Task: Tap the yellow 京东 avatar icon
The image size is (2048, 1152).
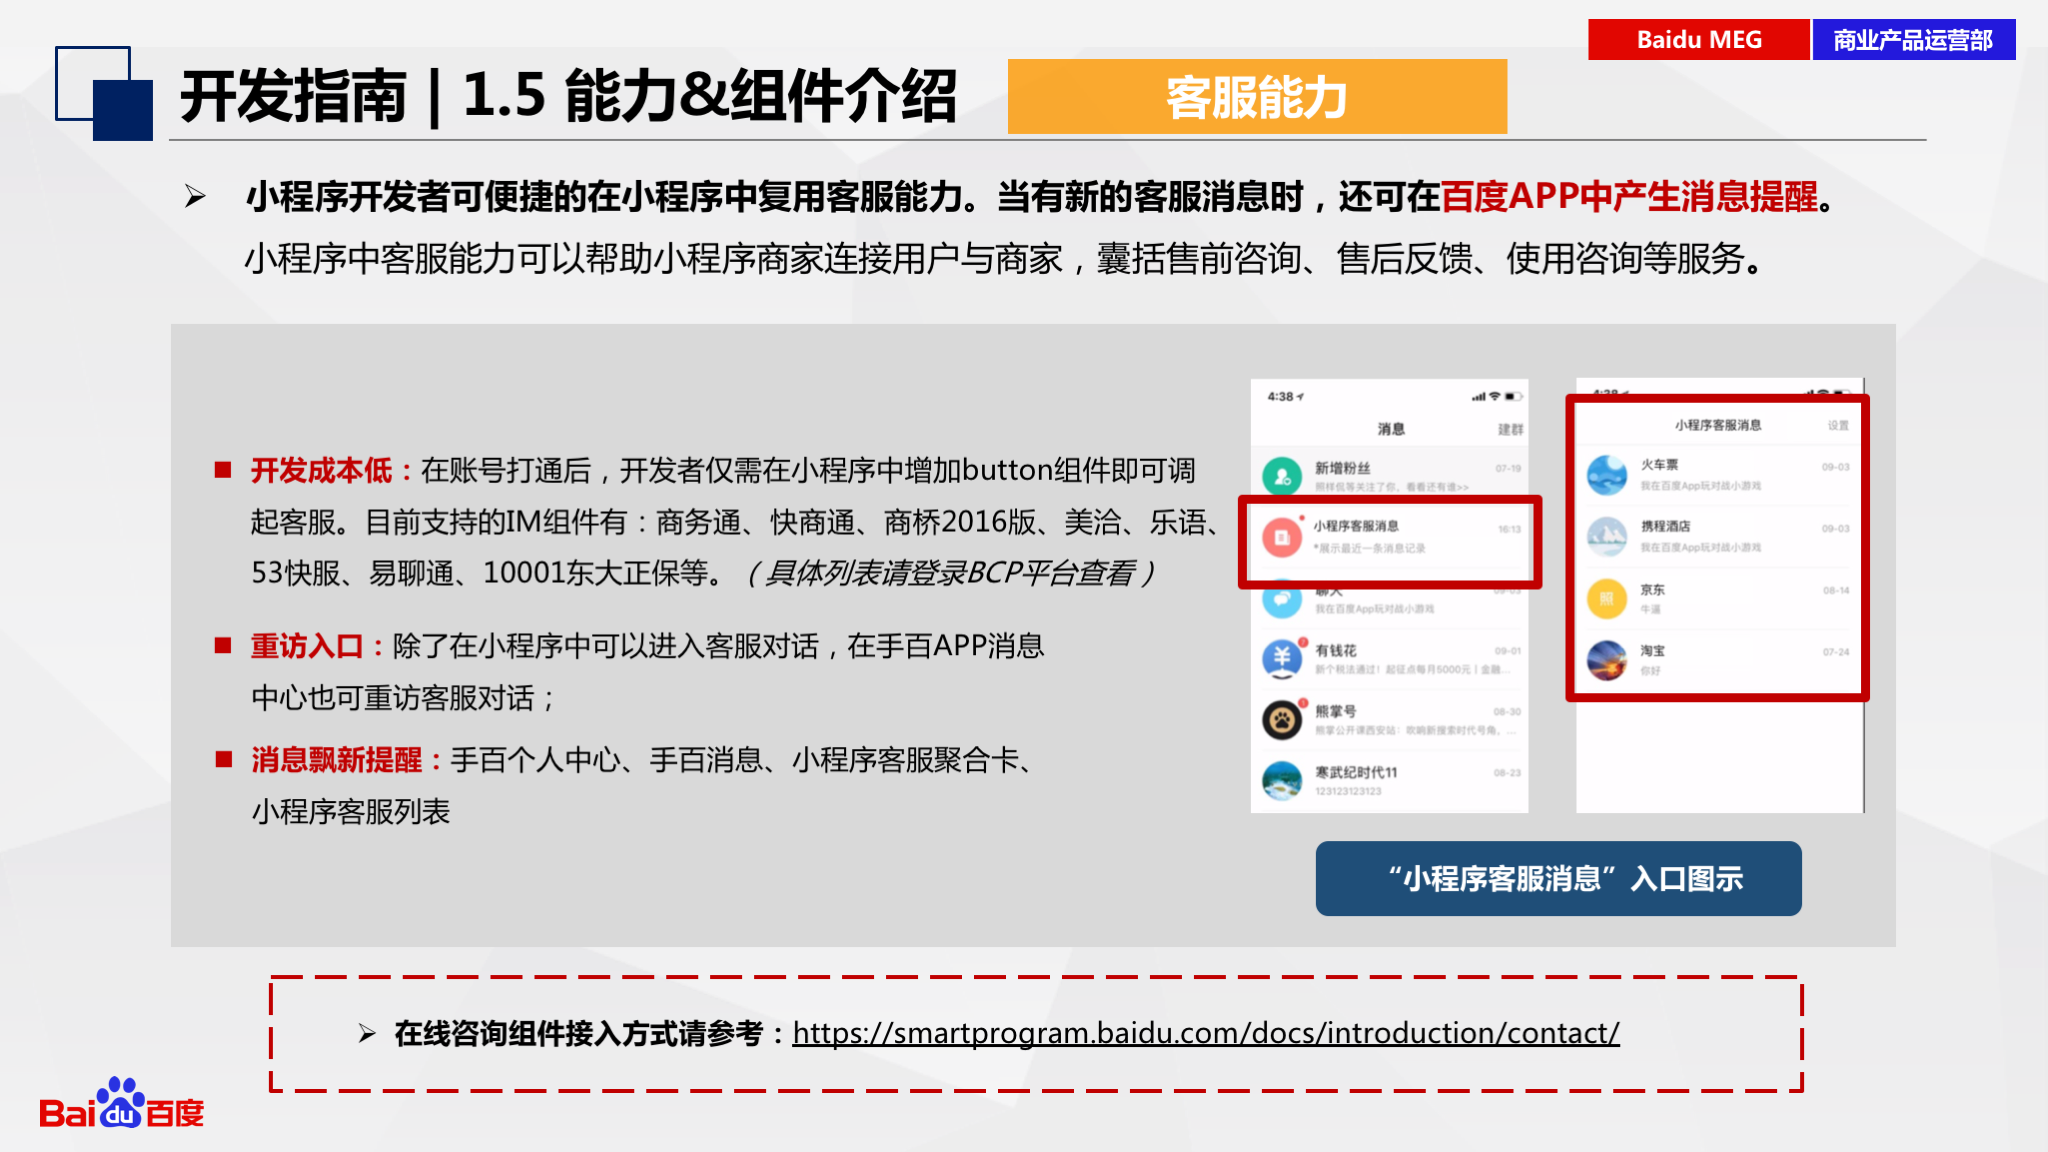Action: (x=1607, y=598)
